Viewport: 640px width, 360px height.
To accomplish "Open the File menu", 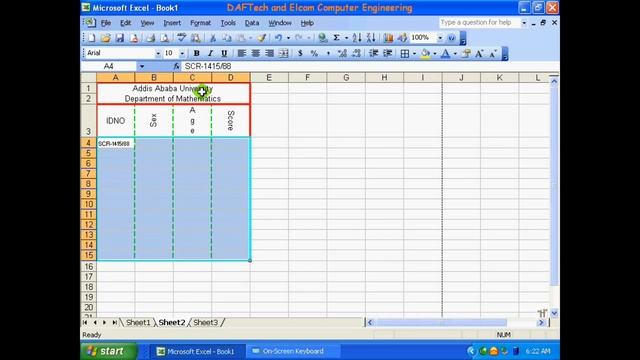I will pos(106,23).
